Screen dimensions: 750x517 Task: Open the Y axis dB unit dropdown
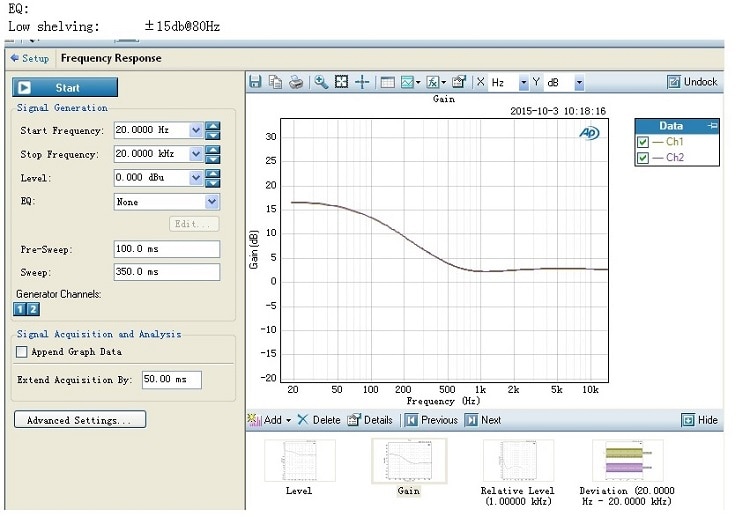[x=579, y=83]
